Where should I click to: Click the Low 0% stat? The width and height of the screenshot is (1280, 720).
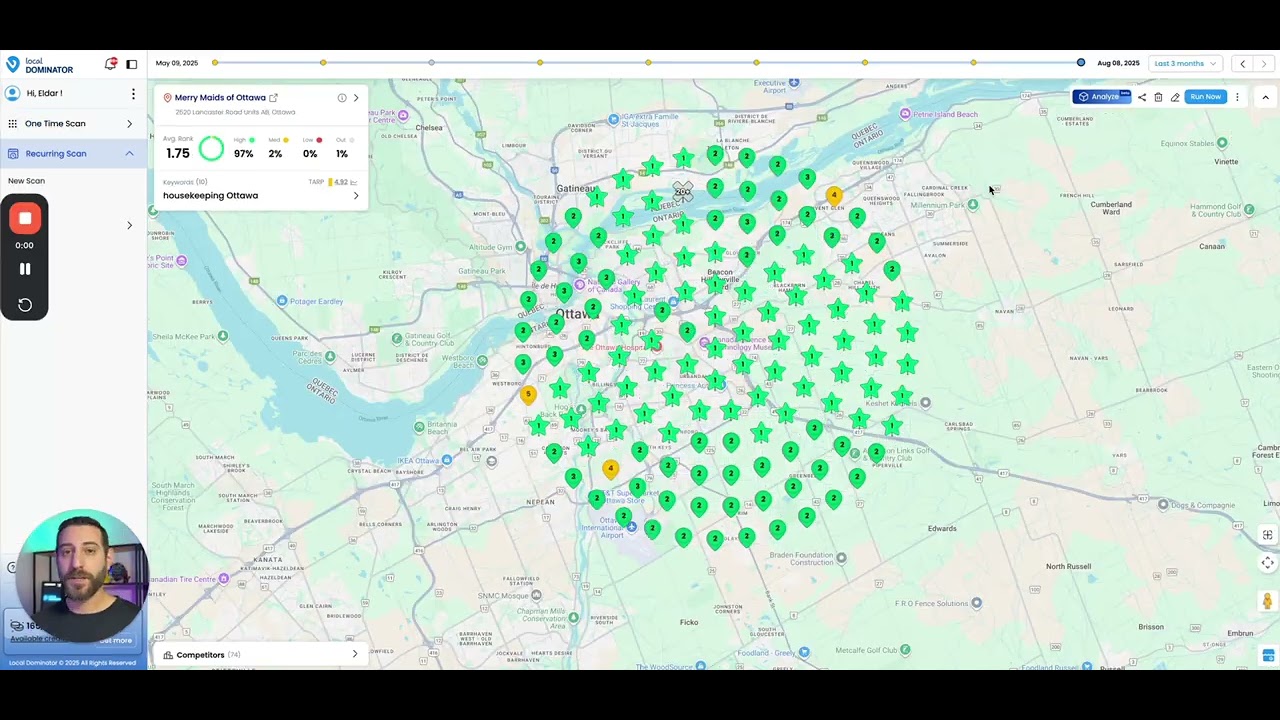click(x=310, y=148)
